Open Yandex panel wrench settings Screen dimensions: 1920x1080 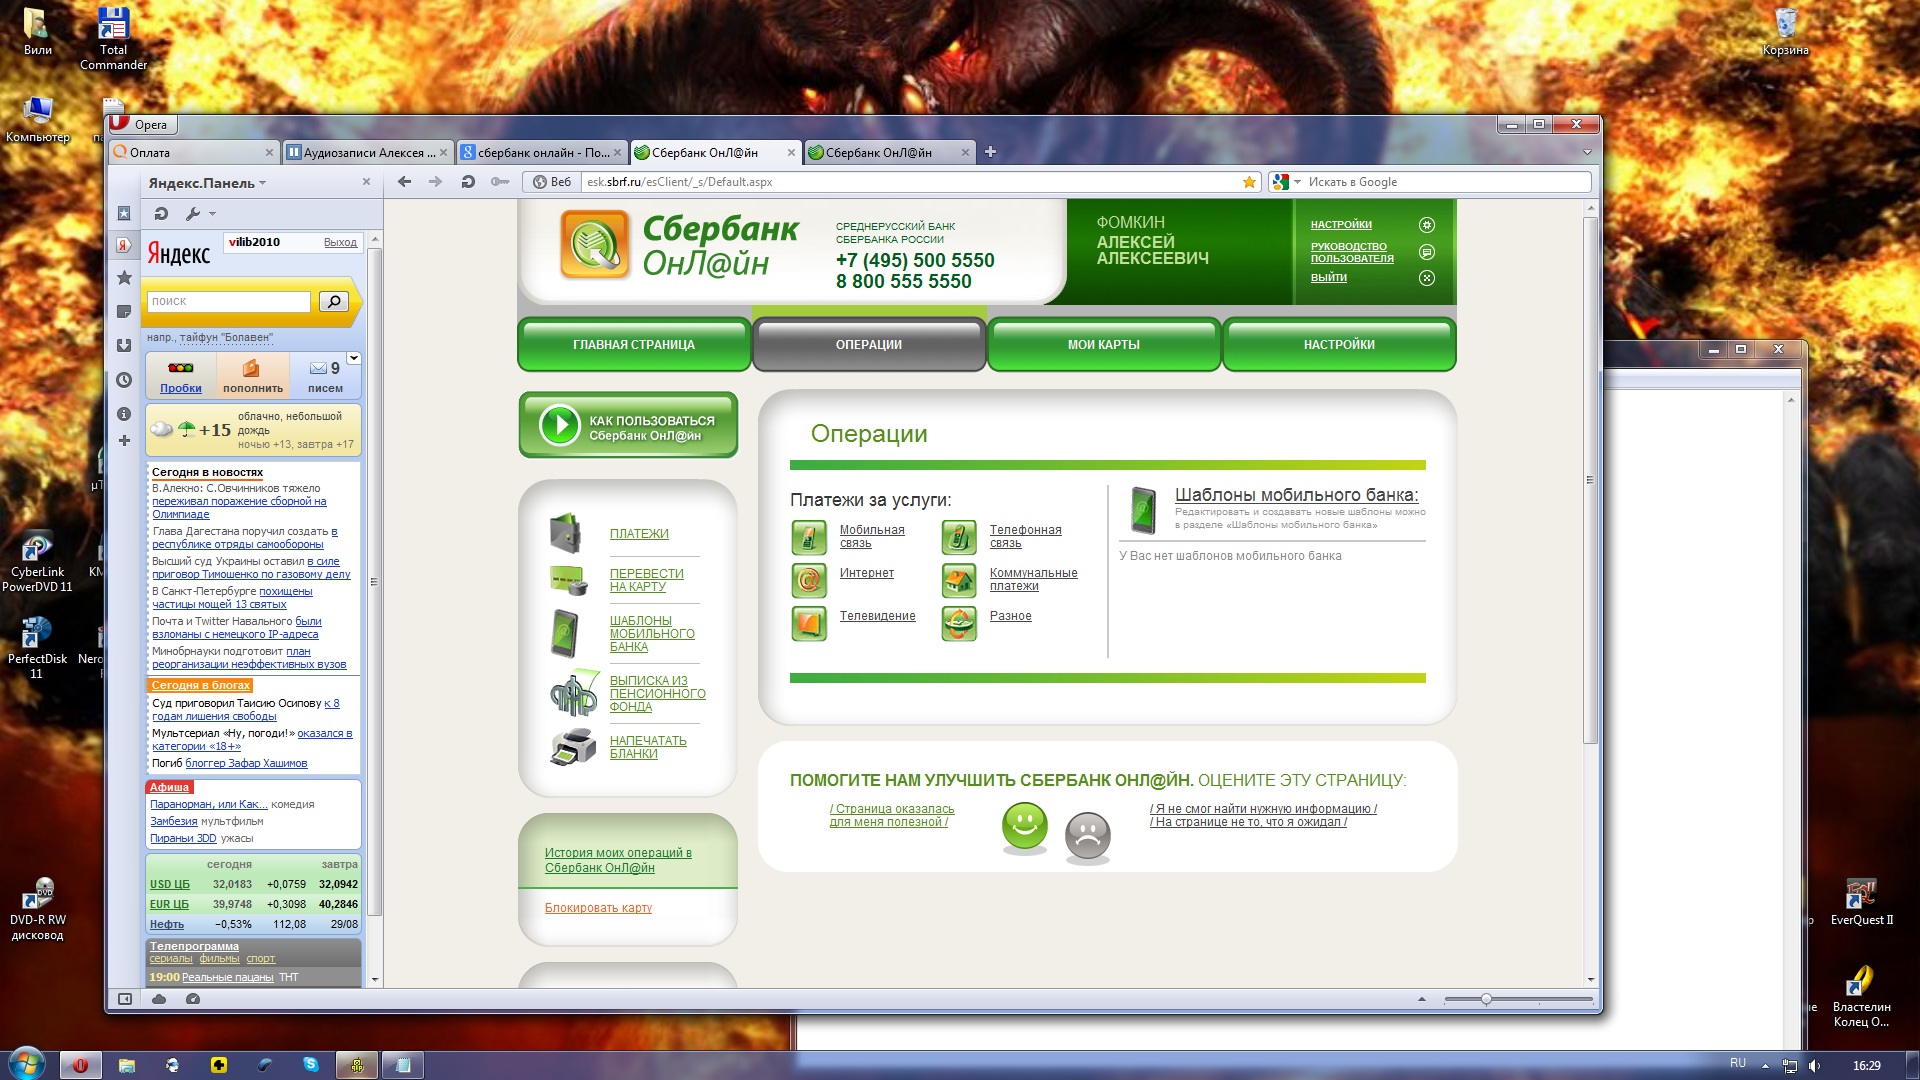click(193, 213)
